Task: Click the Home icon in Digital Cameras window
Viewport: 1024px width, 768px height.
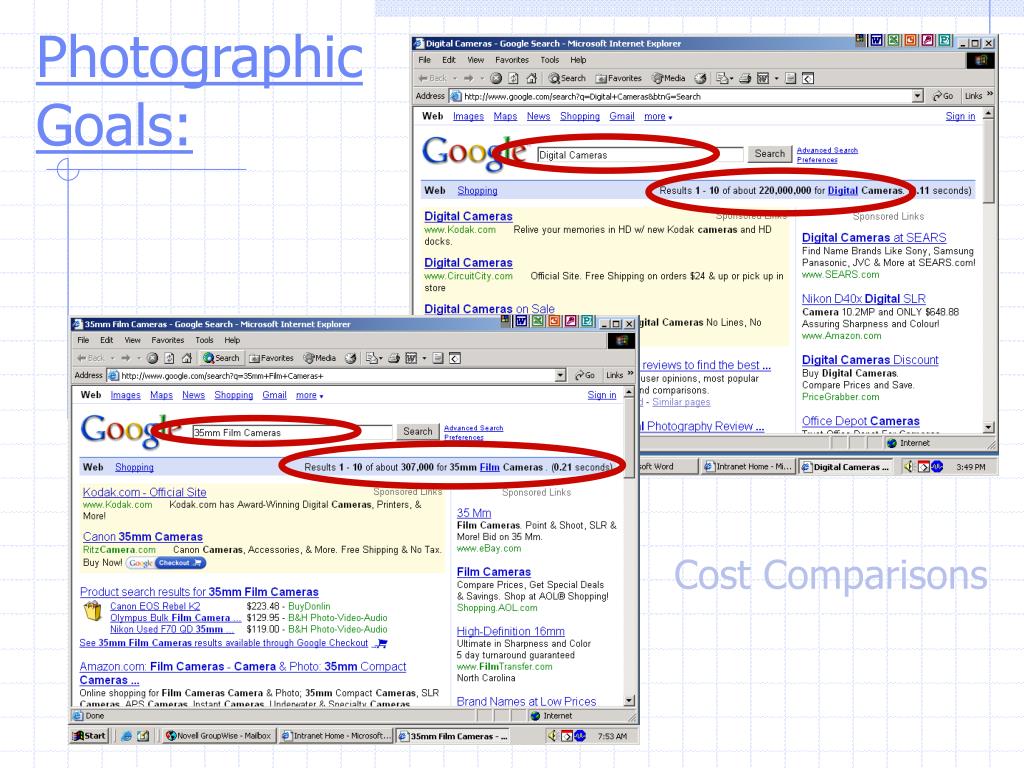Action: point(531,78)
